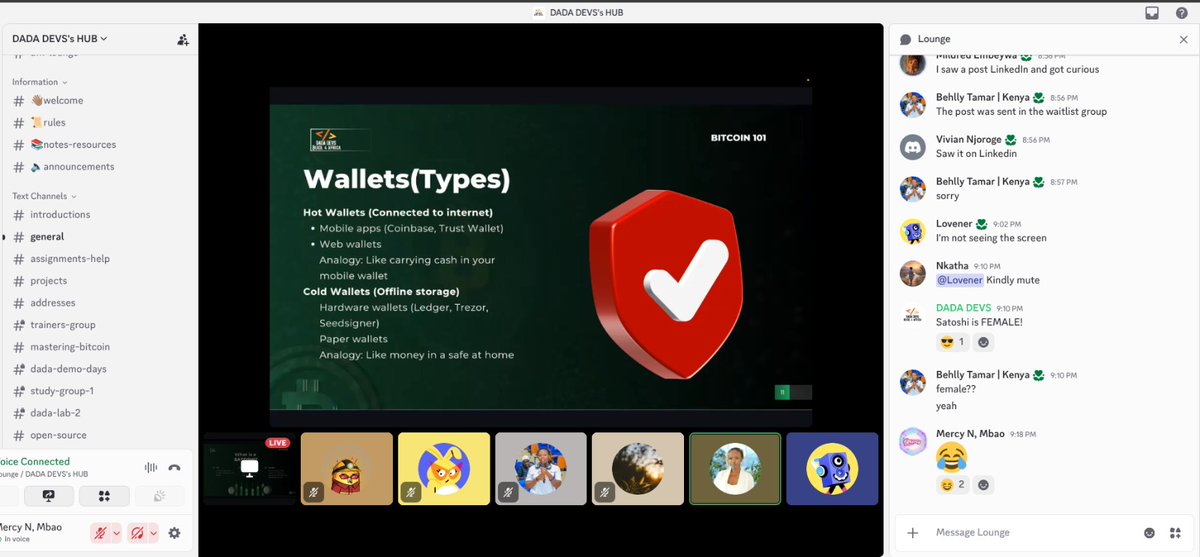This screenshot has height=557, width=1200.
Task: Open the DADA DEVS's HUB server dropdown
Action: [60, 39]
